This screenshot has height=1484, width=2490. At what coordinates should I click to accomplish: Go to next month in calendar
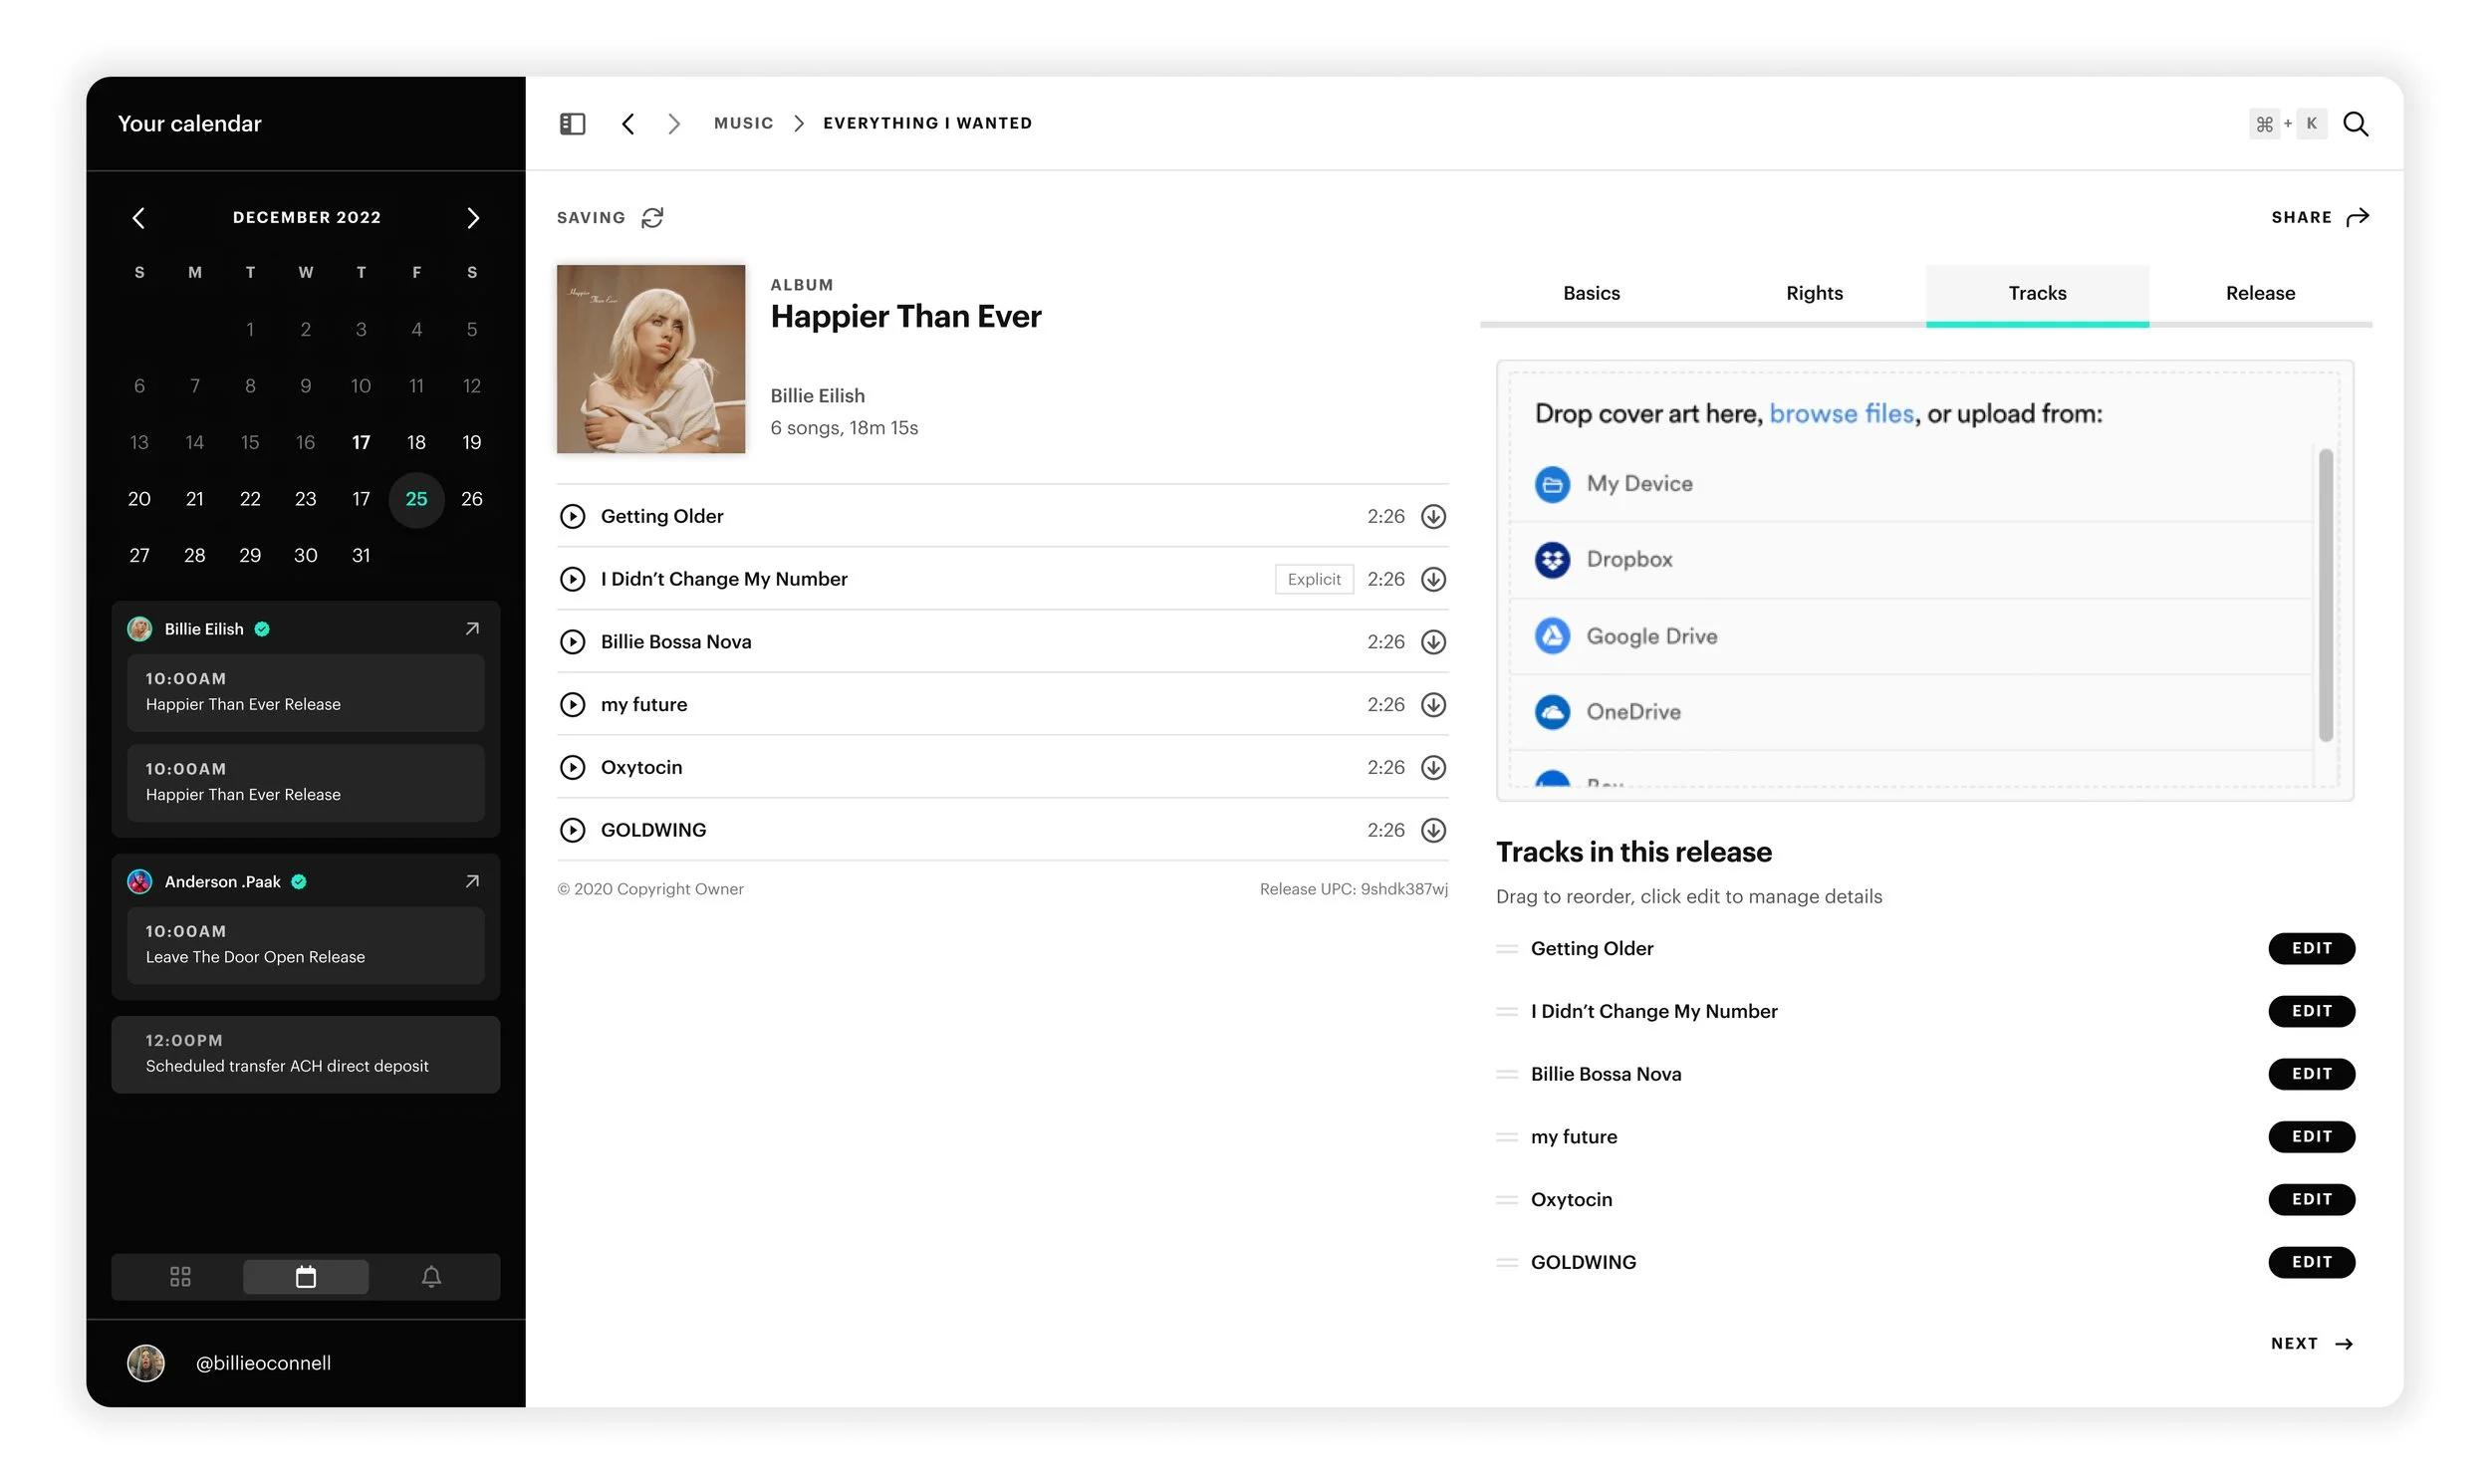[473, 217]
